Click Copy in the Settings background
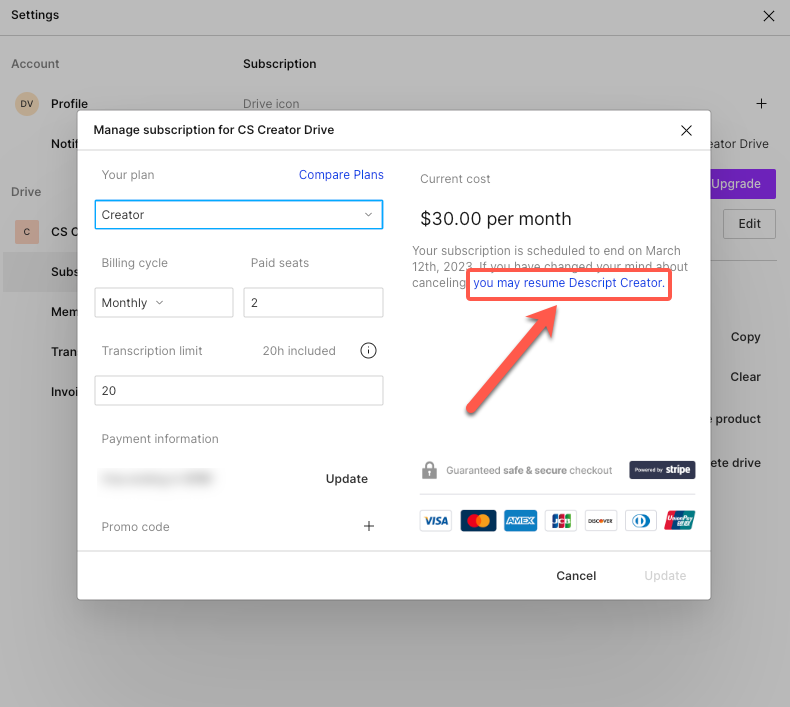This screenshot has height=707, width=790. pos(745,337)
